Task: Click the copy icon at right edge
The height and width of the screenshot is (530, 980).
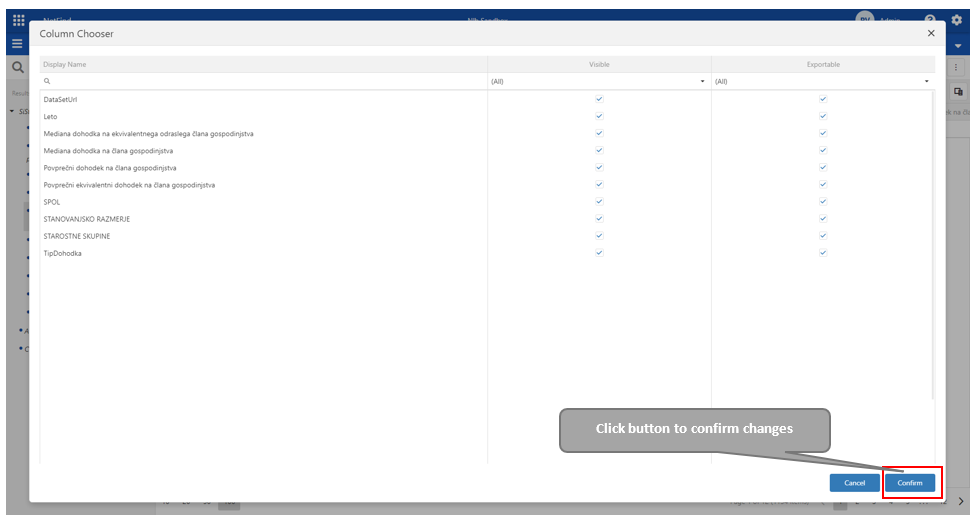Action: (x=957, y=91)
